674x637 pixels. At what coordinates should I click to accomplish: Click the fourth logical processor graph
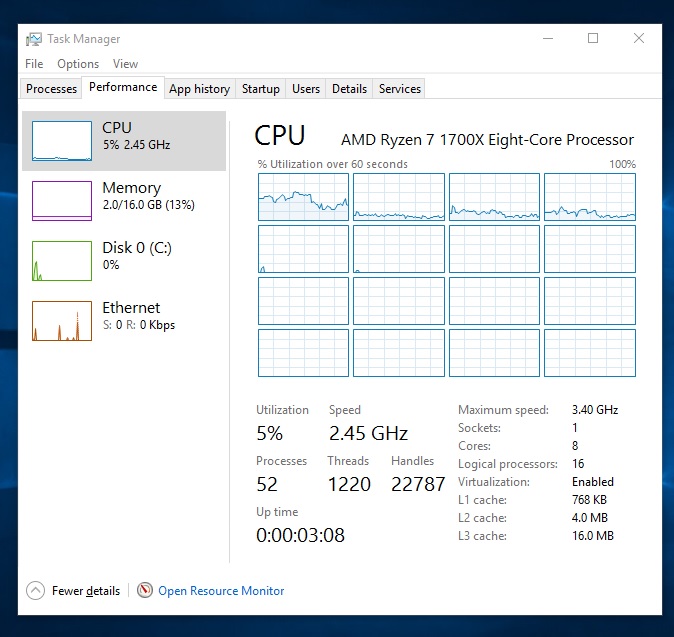tap(590, 197)
